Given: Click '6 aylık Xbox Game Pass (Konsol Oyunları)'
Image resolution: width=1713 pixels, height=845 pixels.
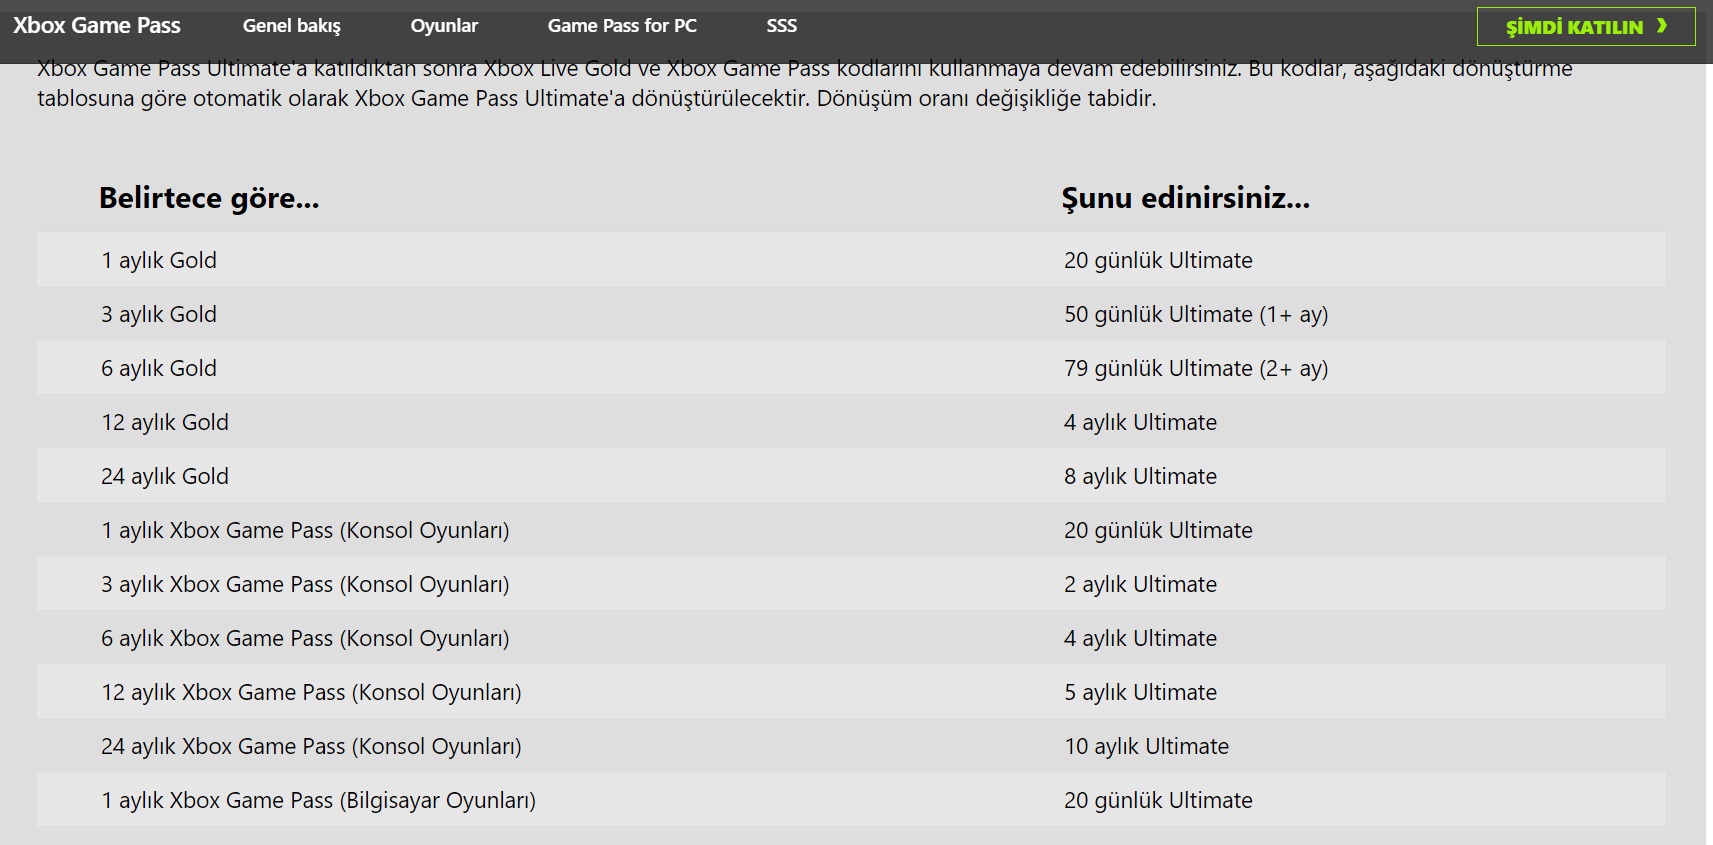Looking at the screenshot, I should (x=305, y=638).
